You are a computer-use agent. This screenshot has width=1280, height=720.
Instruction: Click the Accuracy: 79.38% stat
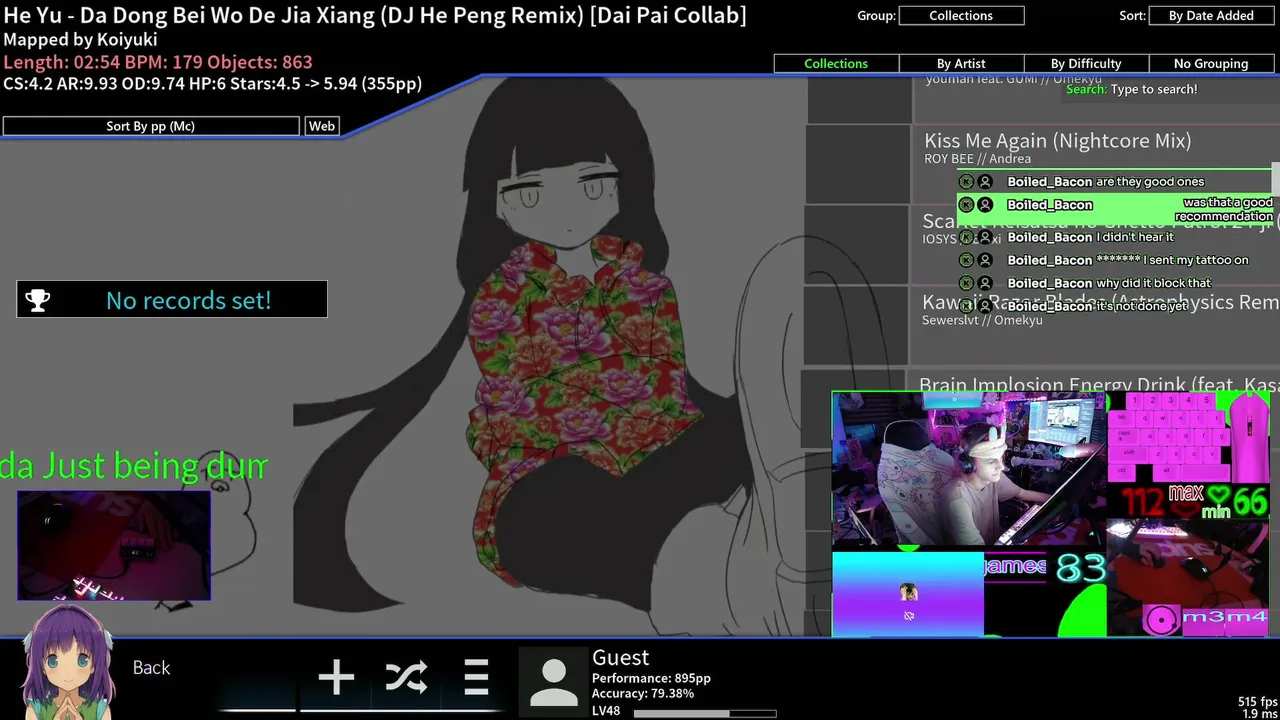(643, 693)
